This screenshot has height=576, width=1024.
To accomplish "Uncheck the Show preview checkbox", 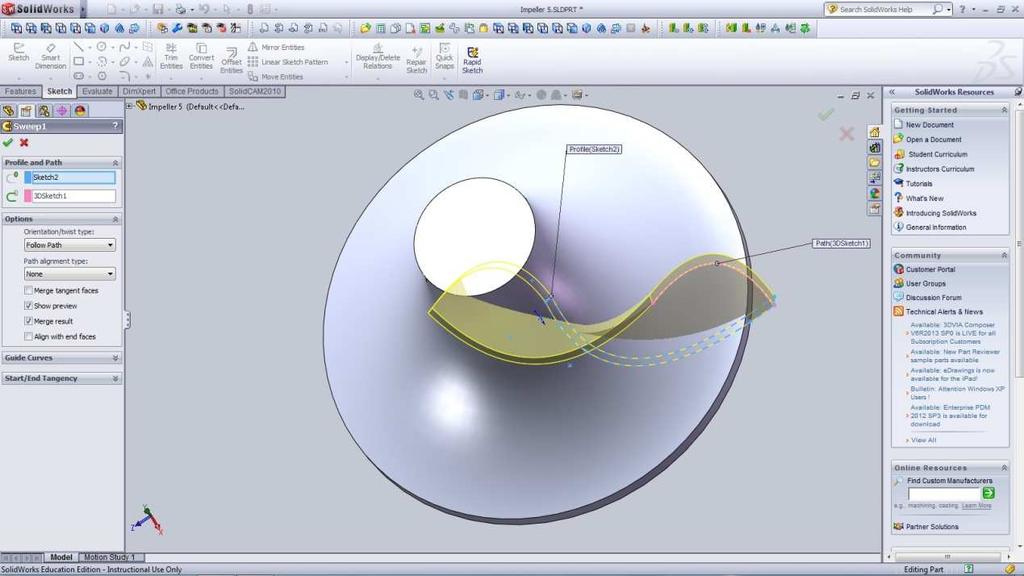I will 28,306.
